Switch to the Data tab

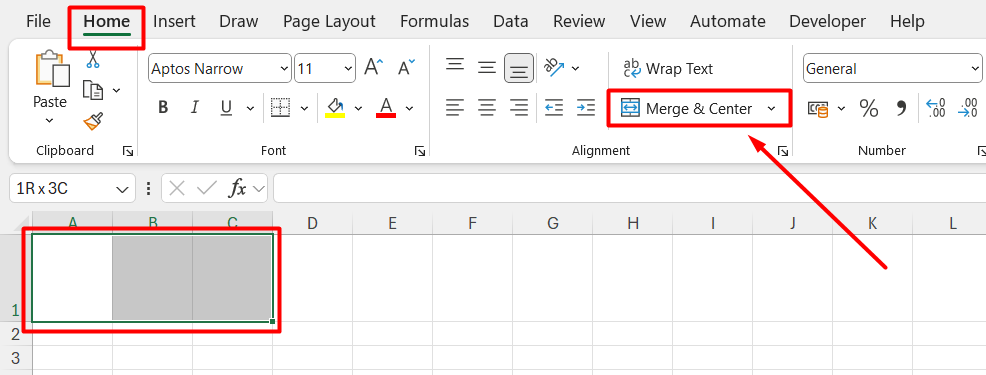pyautogui.click(x=511, y=21)
